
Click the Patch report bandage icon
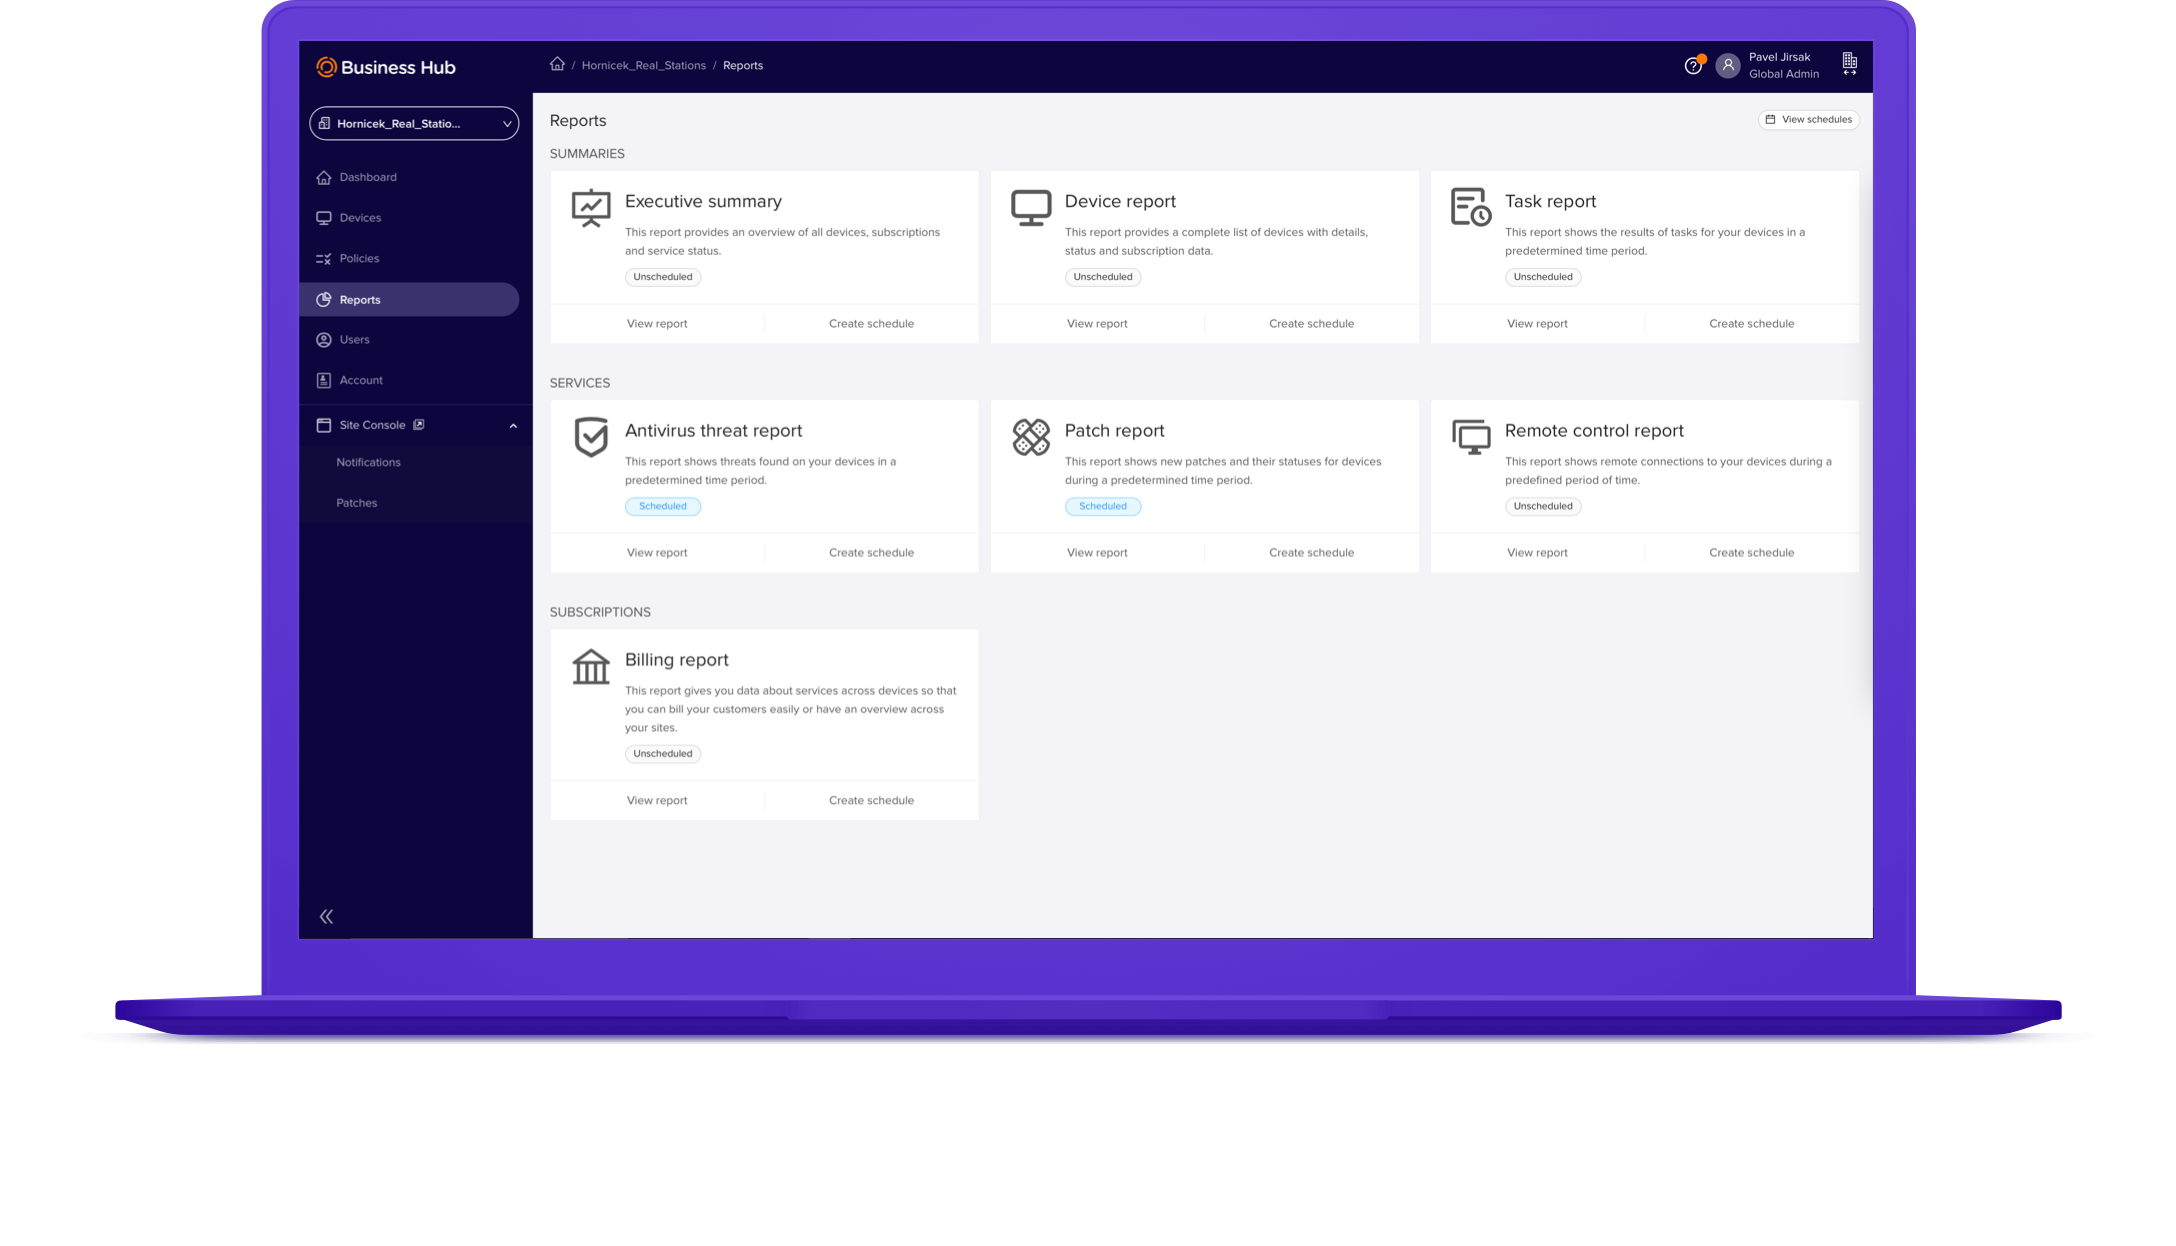pyautogui.click(x=1030, y=437)
